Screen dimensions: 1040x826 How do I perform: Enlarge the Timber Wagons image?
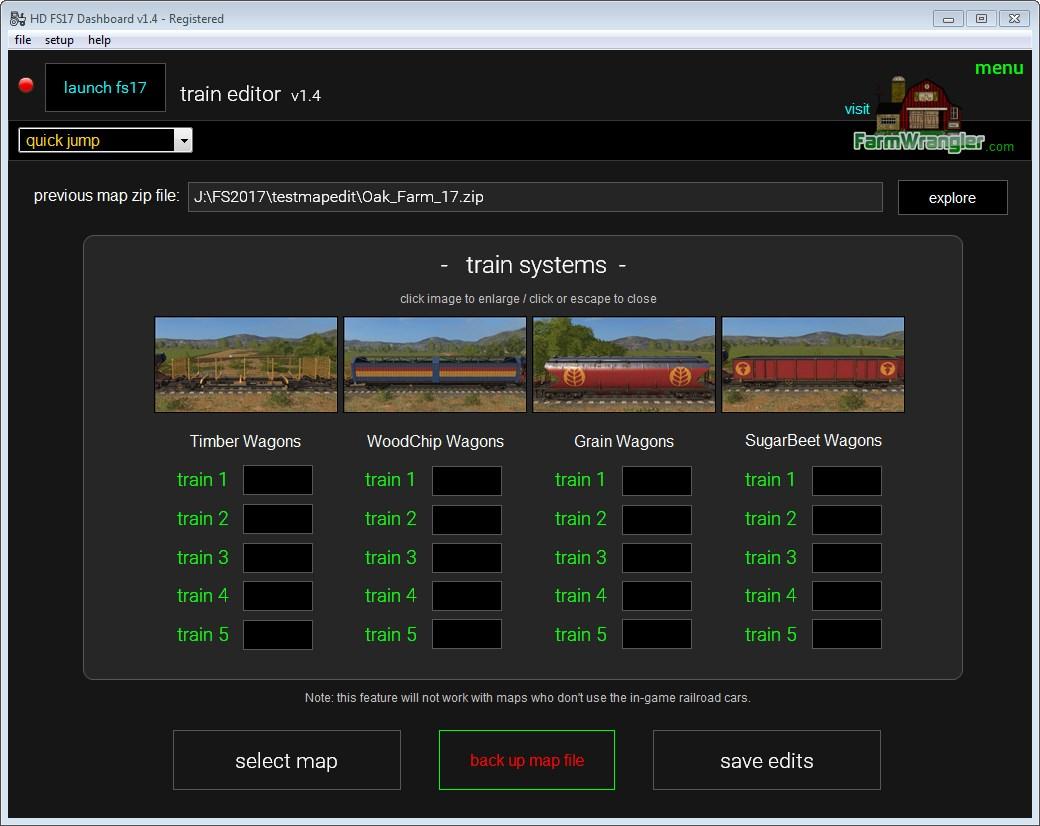(246, 365)
